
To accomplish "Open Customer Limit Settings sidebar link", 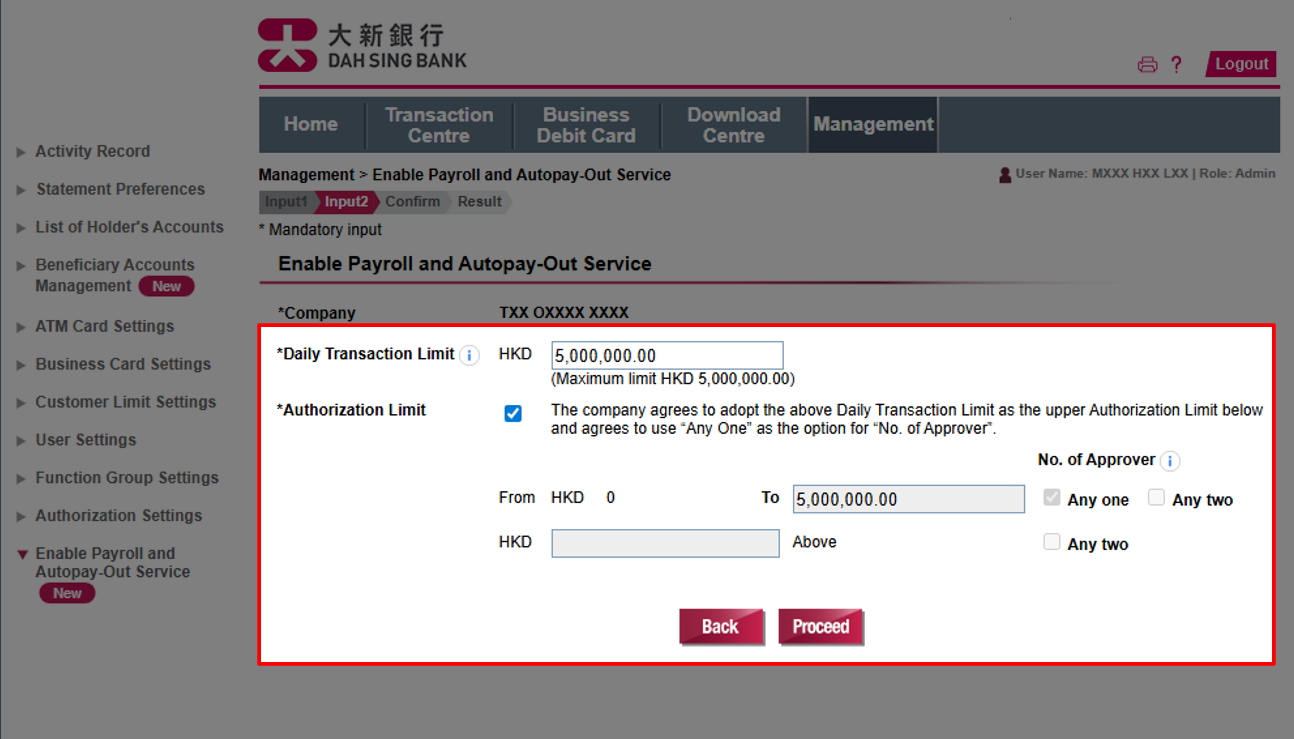I will (x=126, y=402).
